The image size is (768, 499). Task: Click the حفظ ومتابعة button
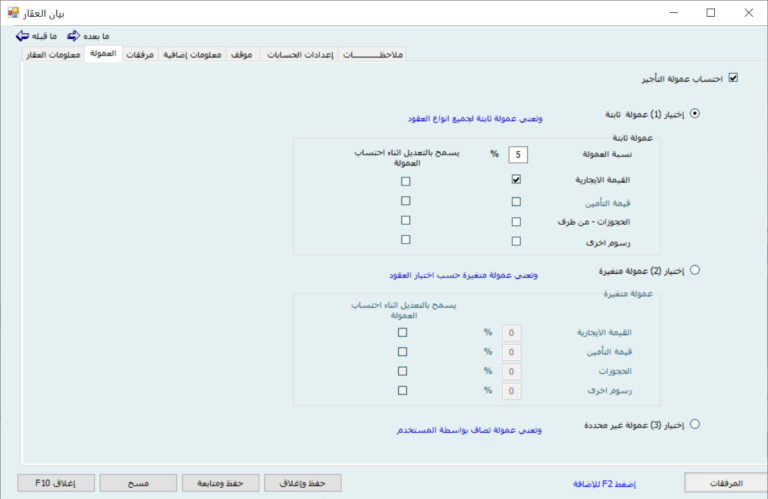[220, 483]
